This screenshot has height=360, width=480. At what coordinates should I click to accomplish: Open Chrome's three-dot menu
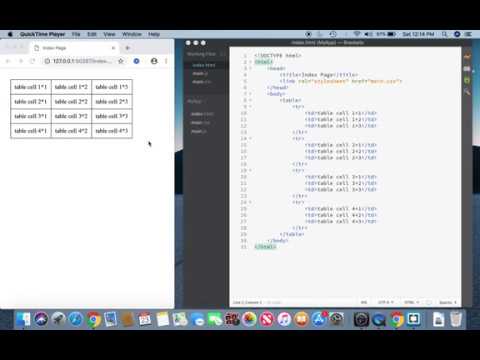166,61
